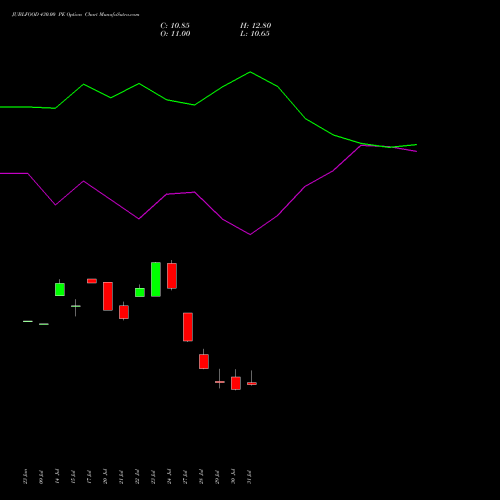Select the low value 'L: 10.65'

[x=255, y=34]
